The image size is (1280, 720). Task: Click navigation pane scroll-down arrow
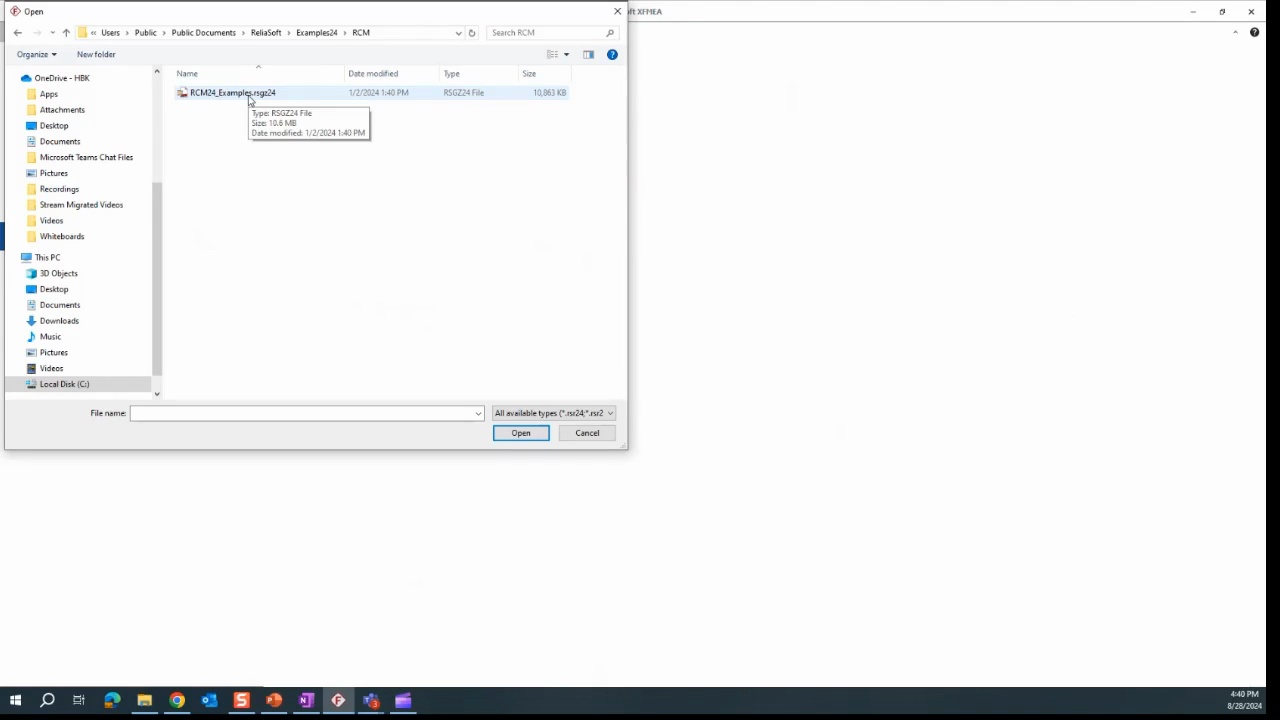[157, 394]
